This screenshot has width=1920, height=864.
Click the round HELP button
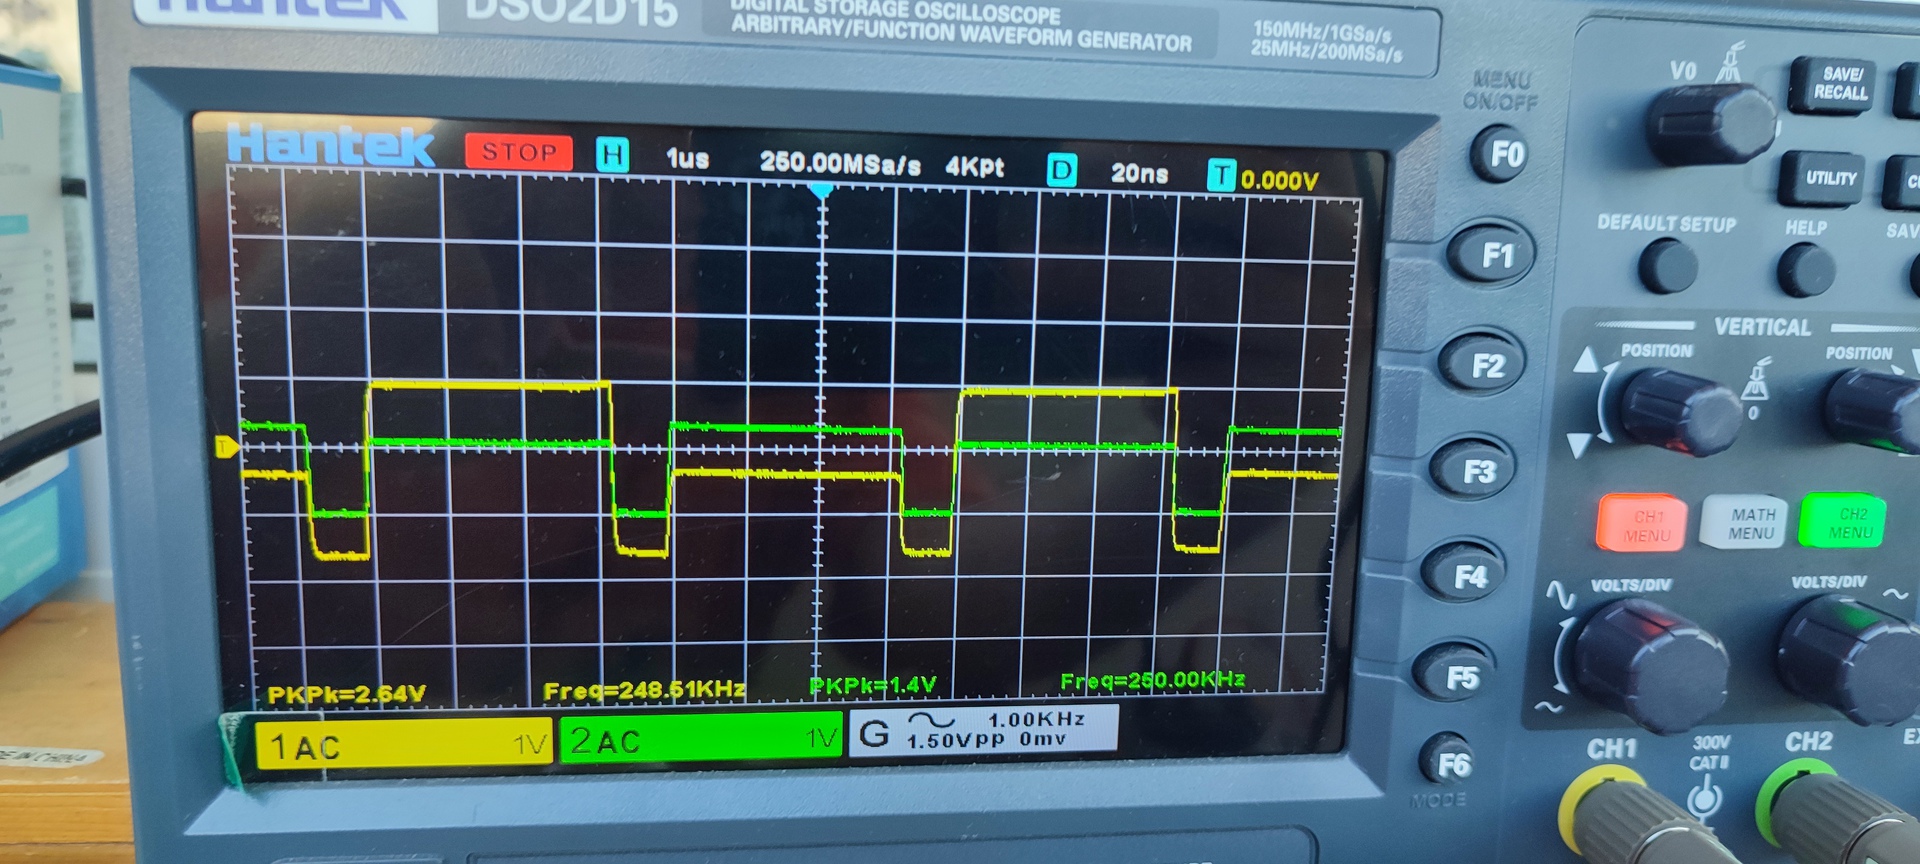click(x=1807, y=269)
